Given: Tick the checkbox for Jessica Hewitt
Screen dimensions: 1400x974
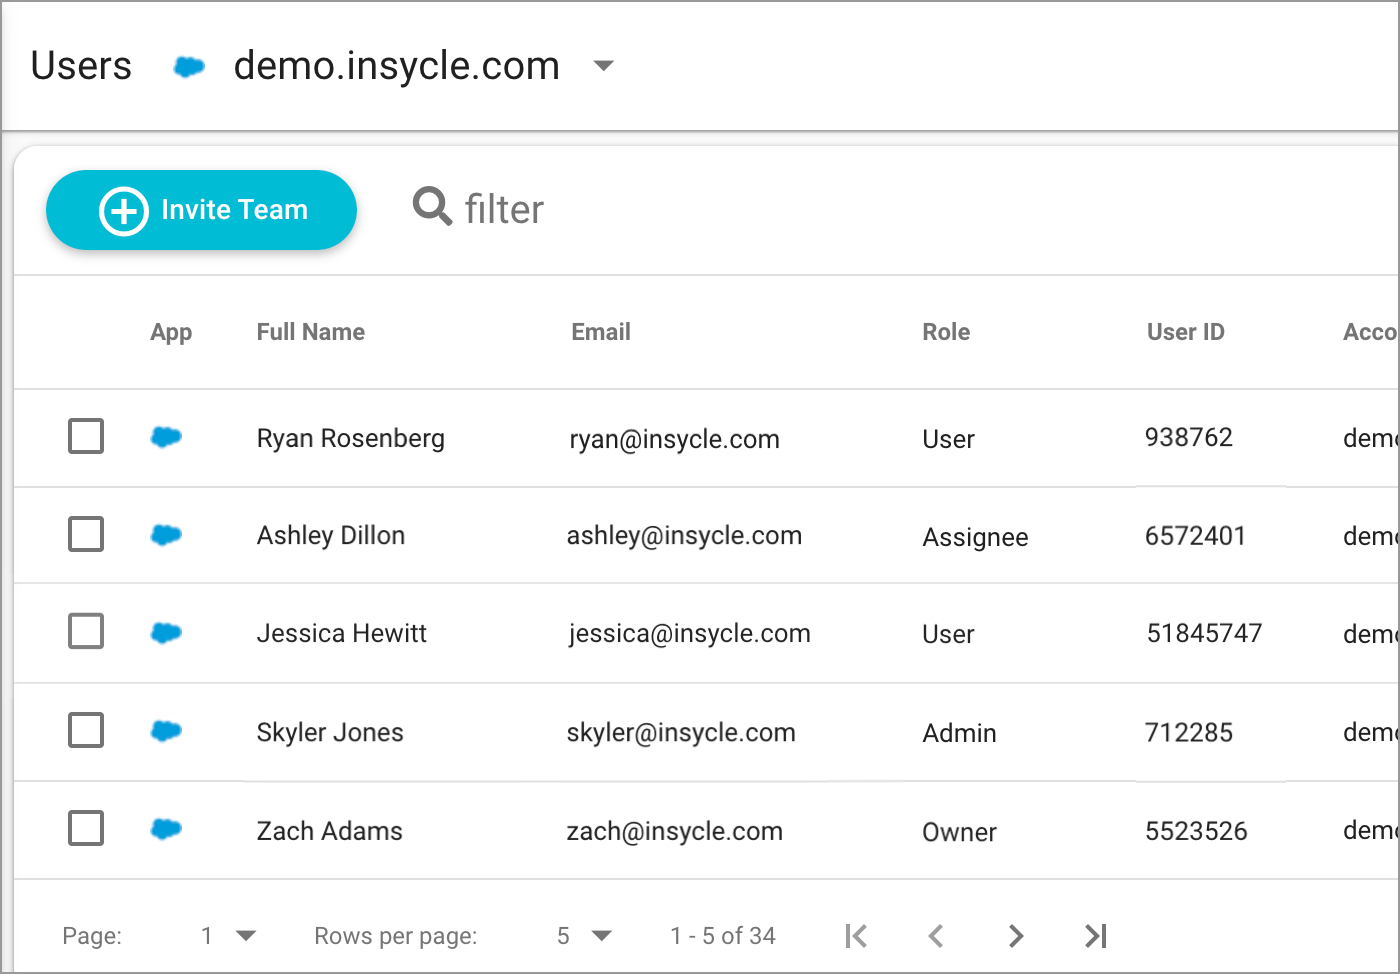Looking at the screenshot, I should (x=86, y=631).
